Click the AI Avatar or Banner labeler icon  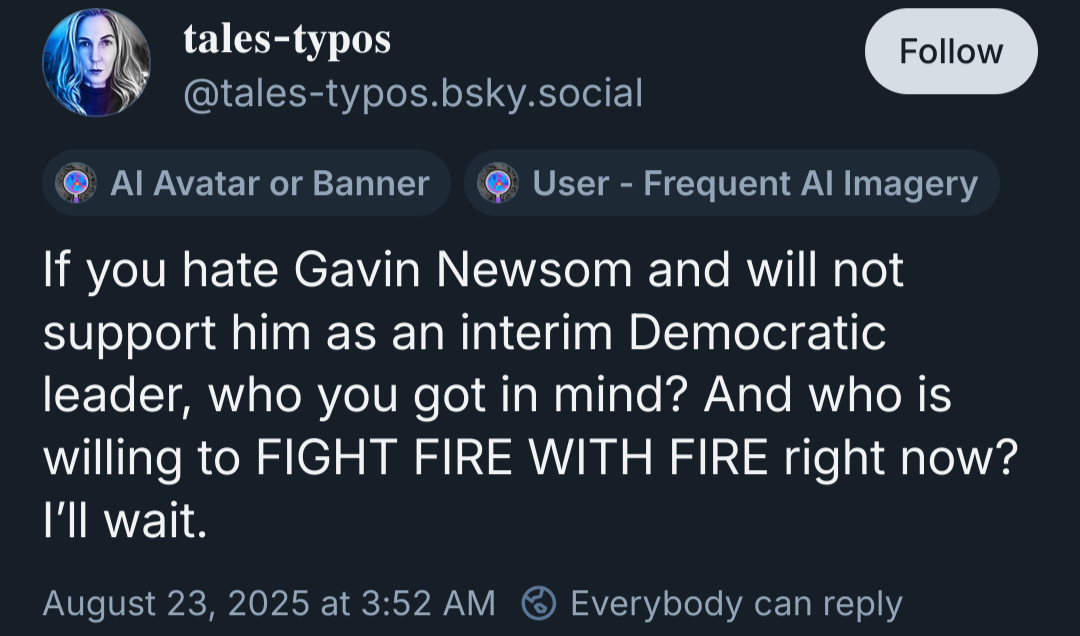(x=75, y=183)
